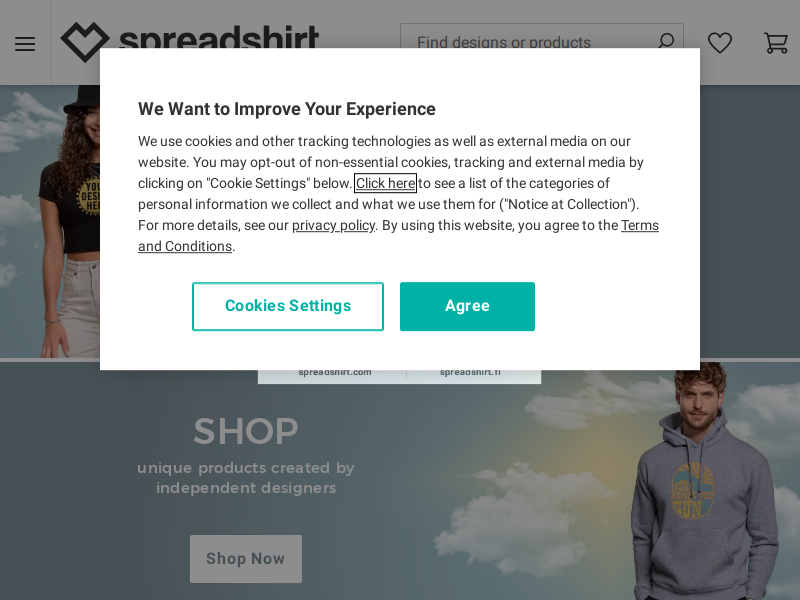The image size is (800, 600).
Task: Click the cookie dialog heading
Action: tap(287, 109)
